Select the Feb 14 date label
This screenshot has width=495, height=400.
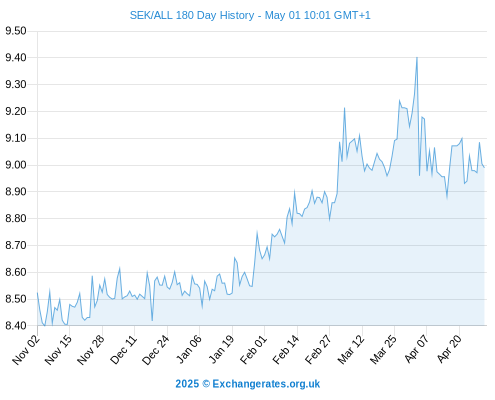[286, 349]
